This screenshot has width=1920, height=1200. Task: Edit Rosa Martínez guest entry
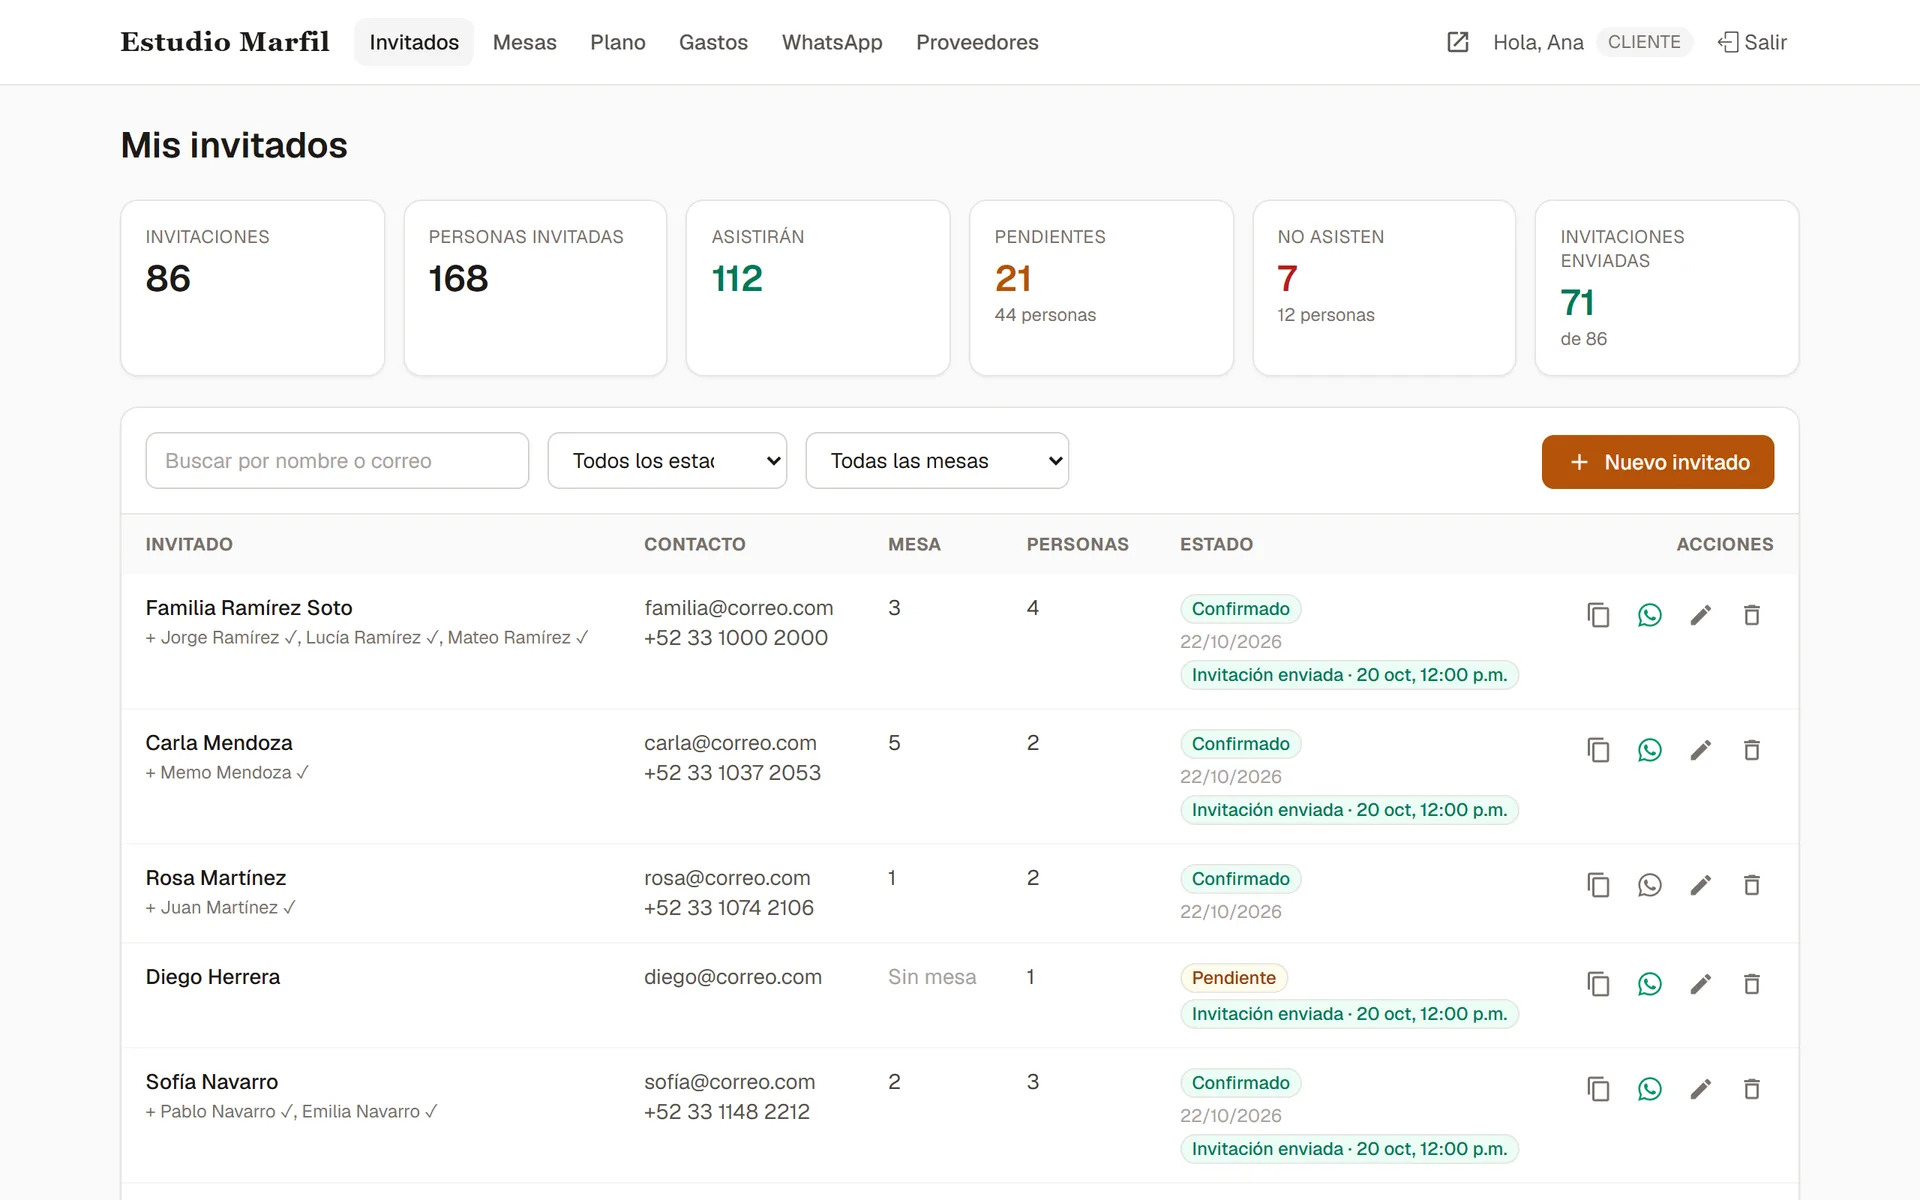pos(1700,885)
